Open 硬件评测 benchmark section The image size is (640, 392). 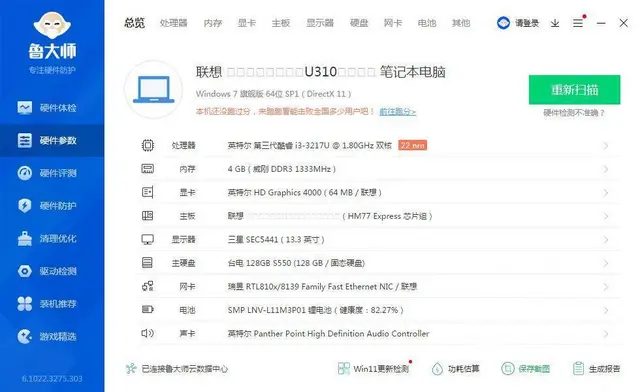pyautogui.click(x=52, y=173)
